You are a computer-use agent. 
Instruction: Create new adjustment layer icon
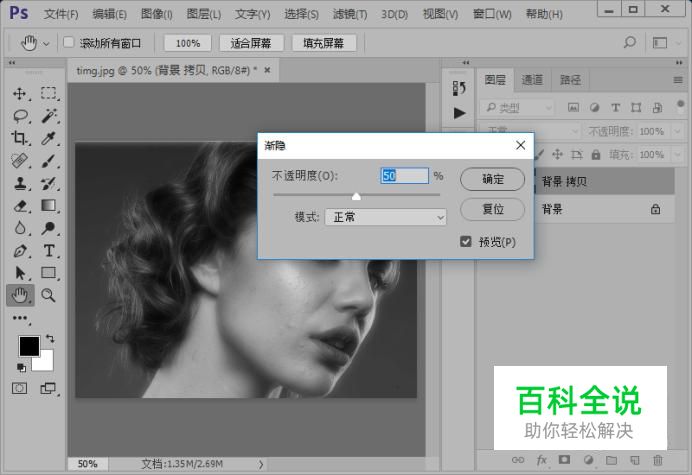coord(588,460)
